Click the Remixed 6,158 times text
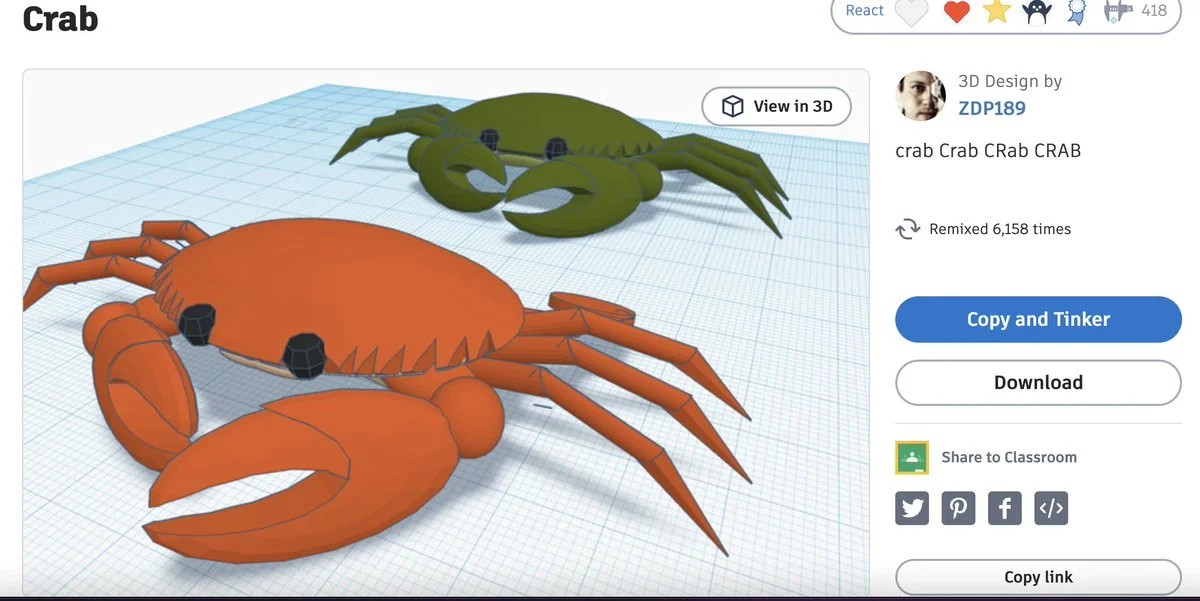This screenshot has height=601, width=1200. tap(1000, 229)
